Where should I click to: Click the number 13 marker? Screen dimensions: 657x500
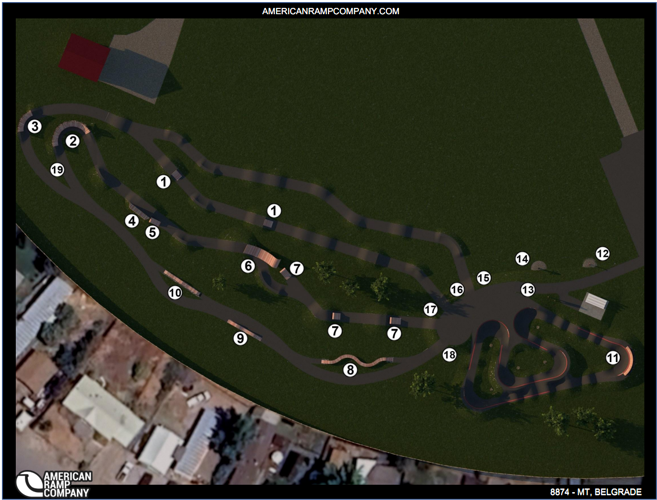click(527, 289)
